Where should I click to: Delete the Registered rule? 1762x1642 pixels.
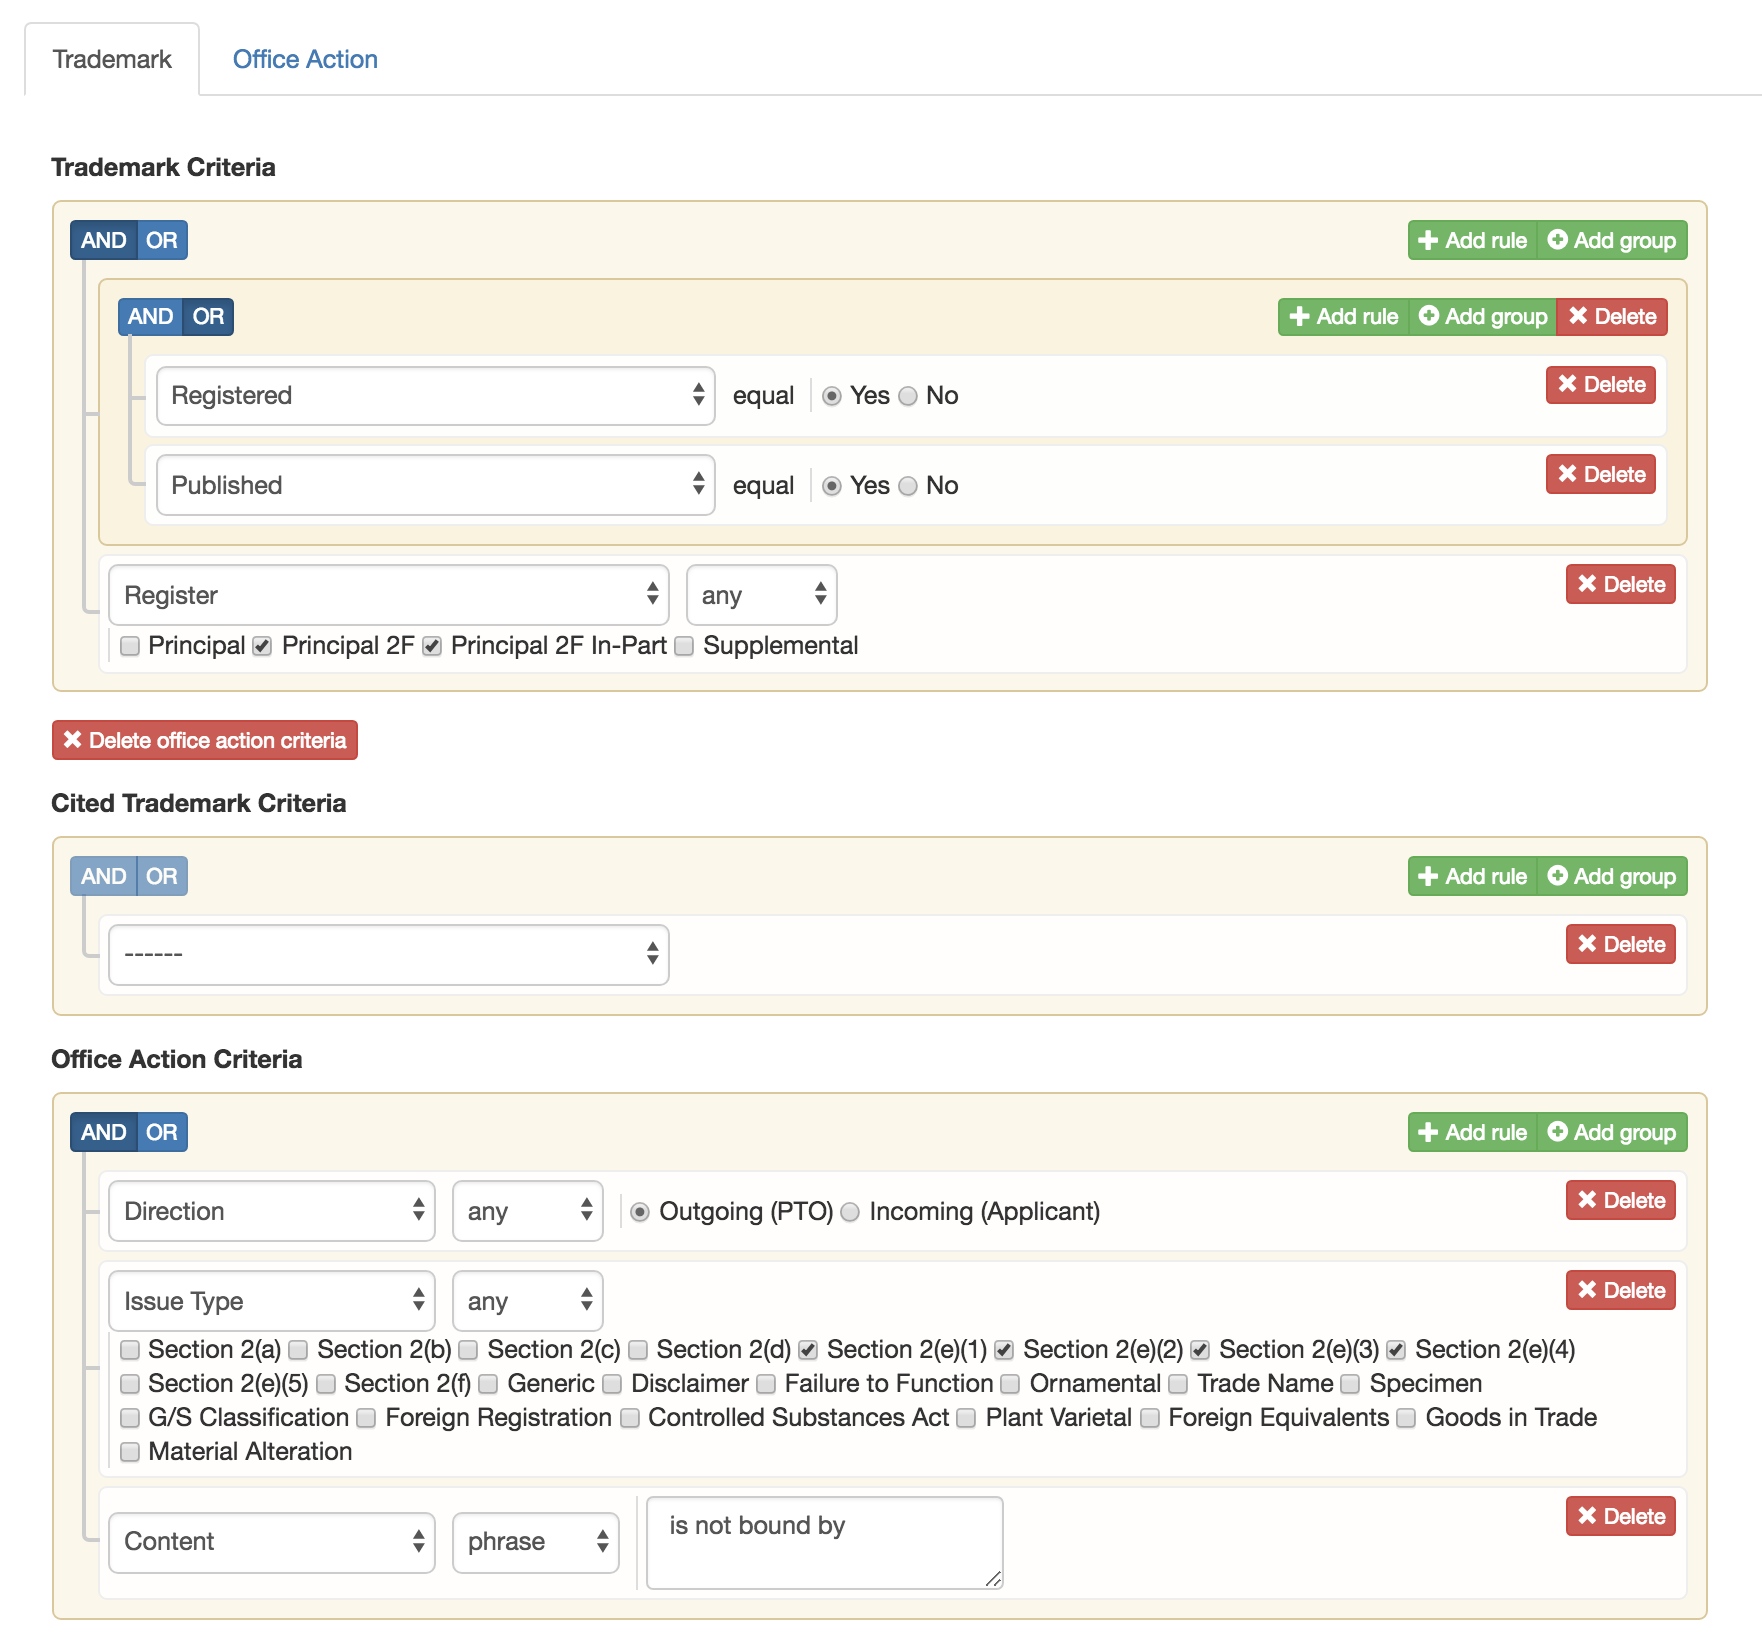tap(1600, 385)
